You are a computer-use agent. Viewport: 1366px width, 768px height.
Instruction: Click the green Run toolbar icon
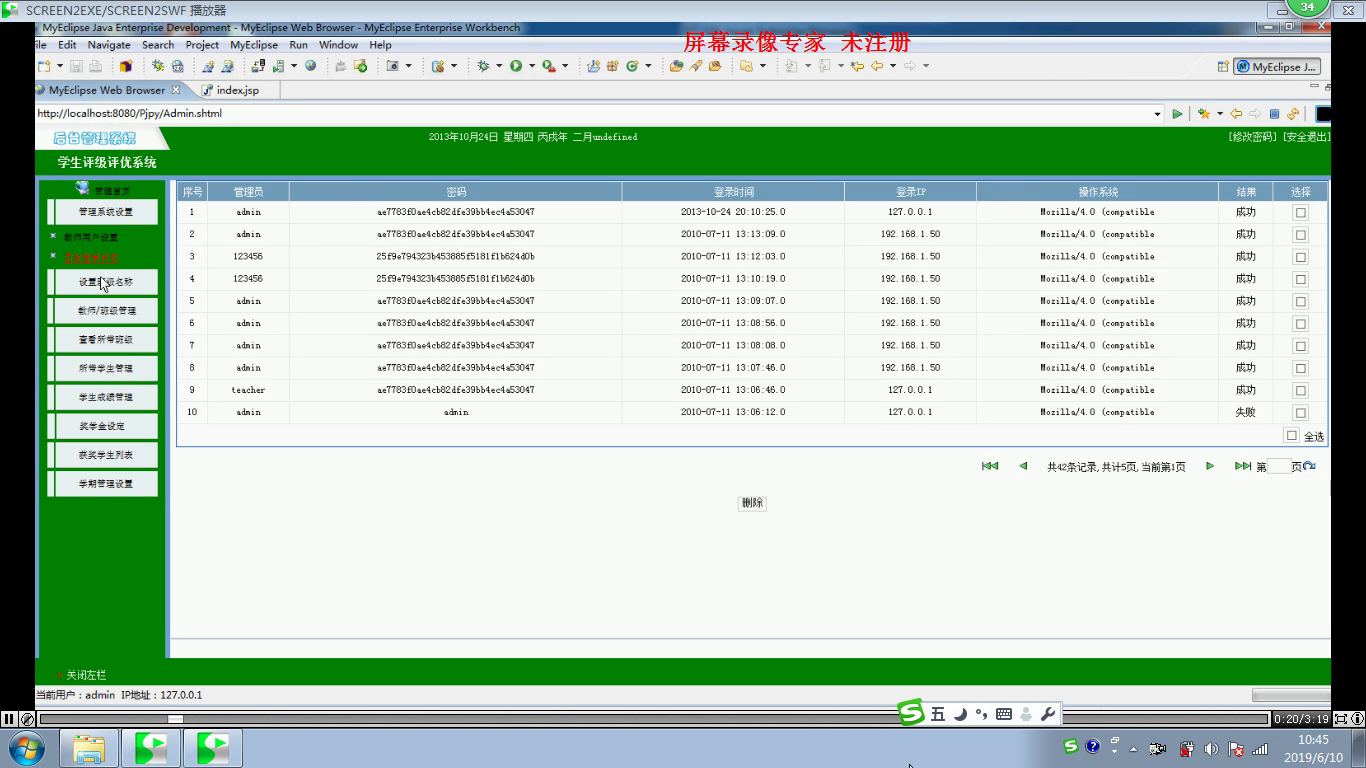[x=516, y=66]
